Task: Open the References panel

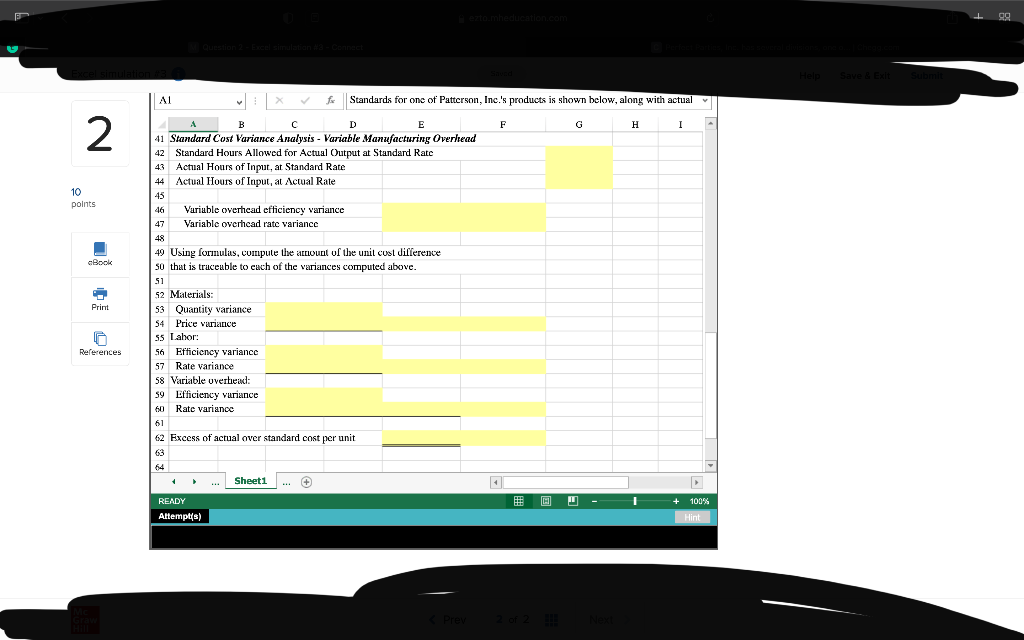Action: [x=99, y=343]
